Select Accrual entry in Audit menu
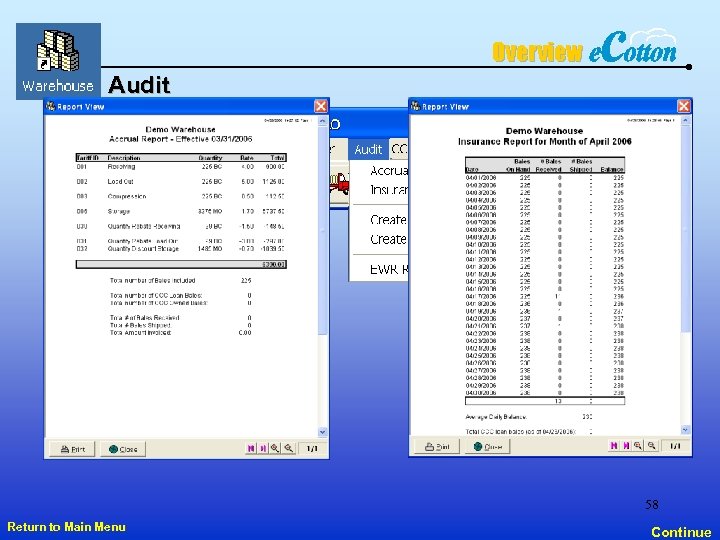This screenshot has width=720, height=540. (388, 171)
